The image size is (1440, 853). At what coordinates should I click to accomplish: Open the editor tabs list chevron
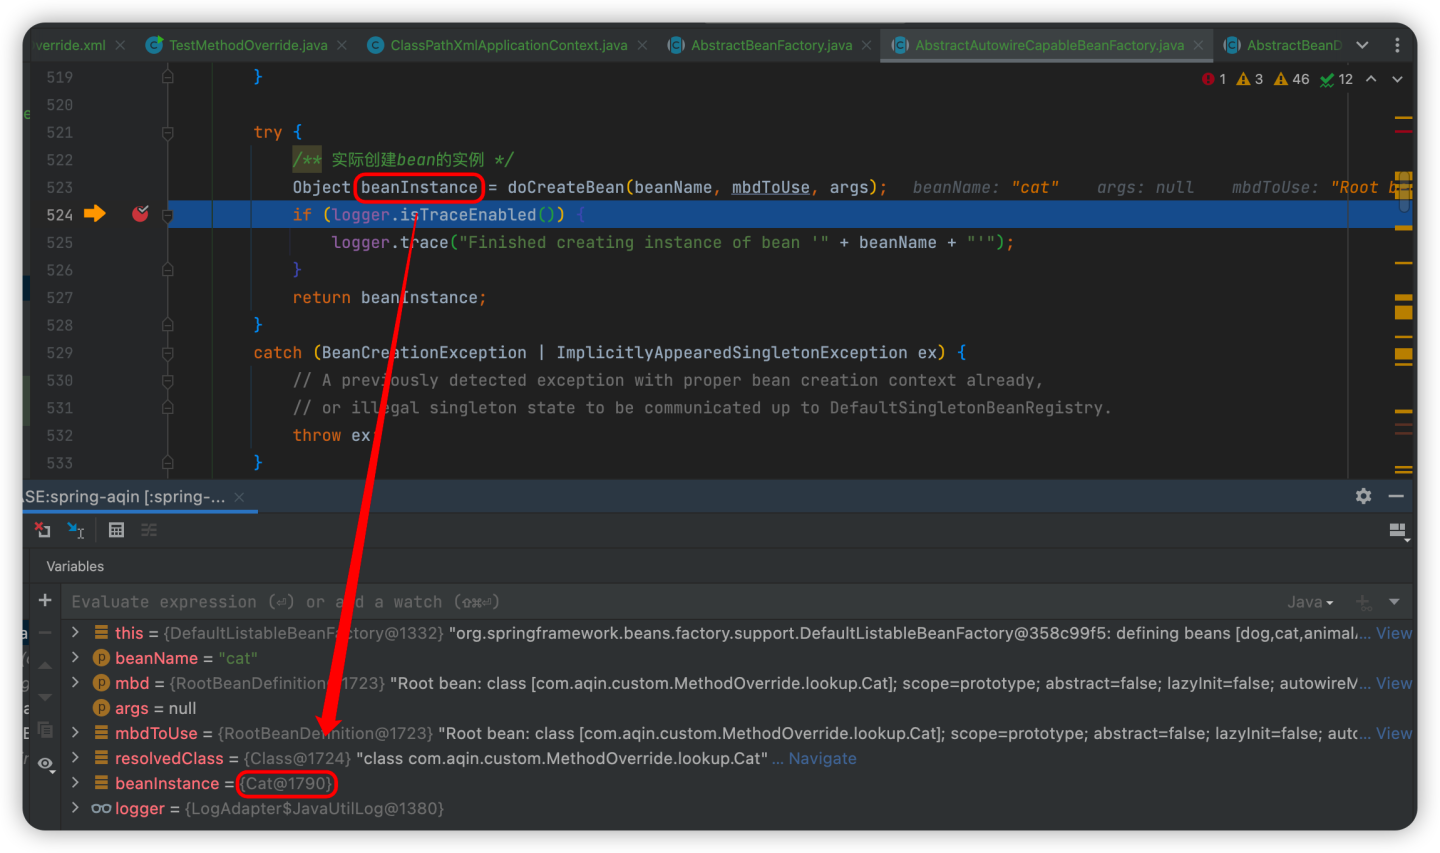1362,45
